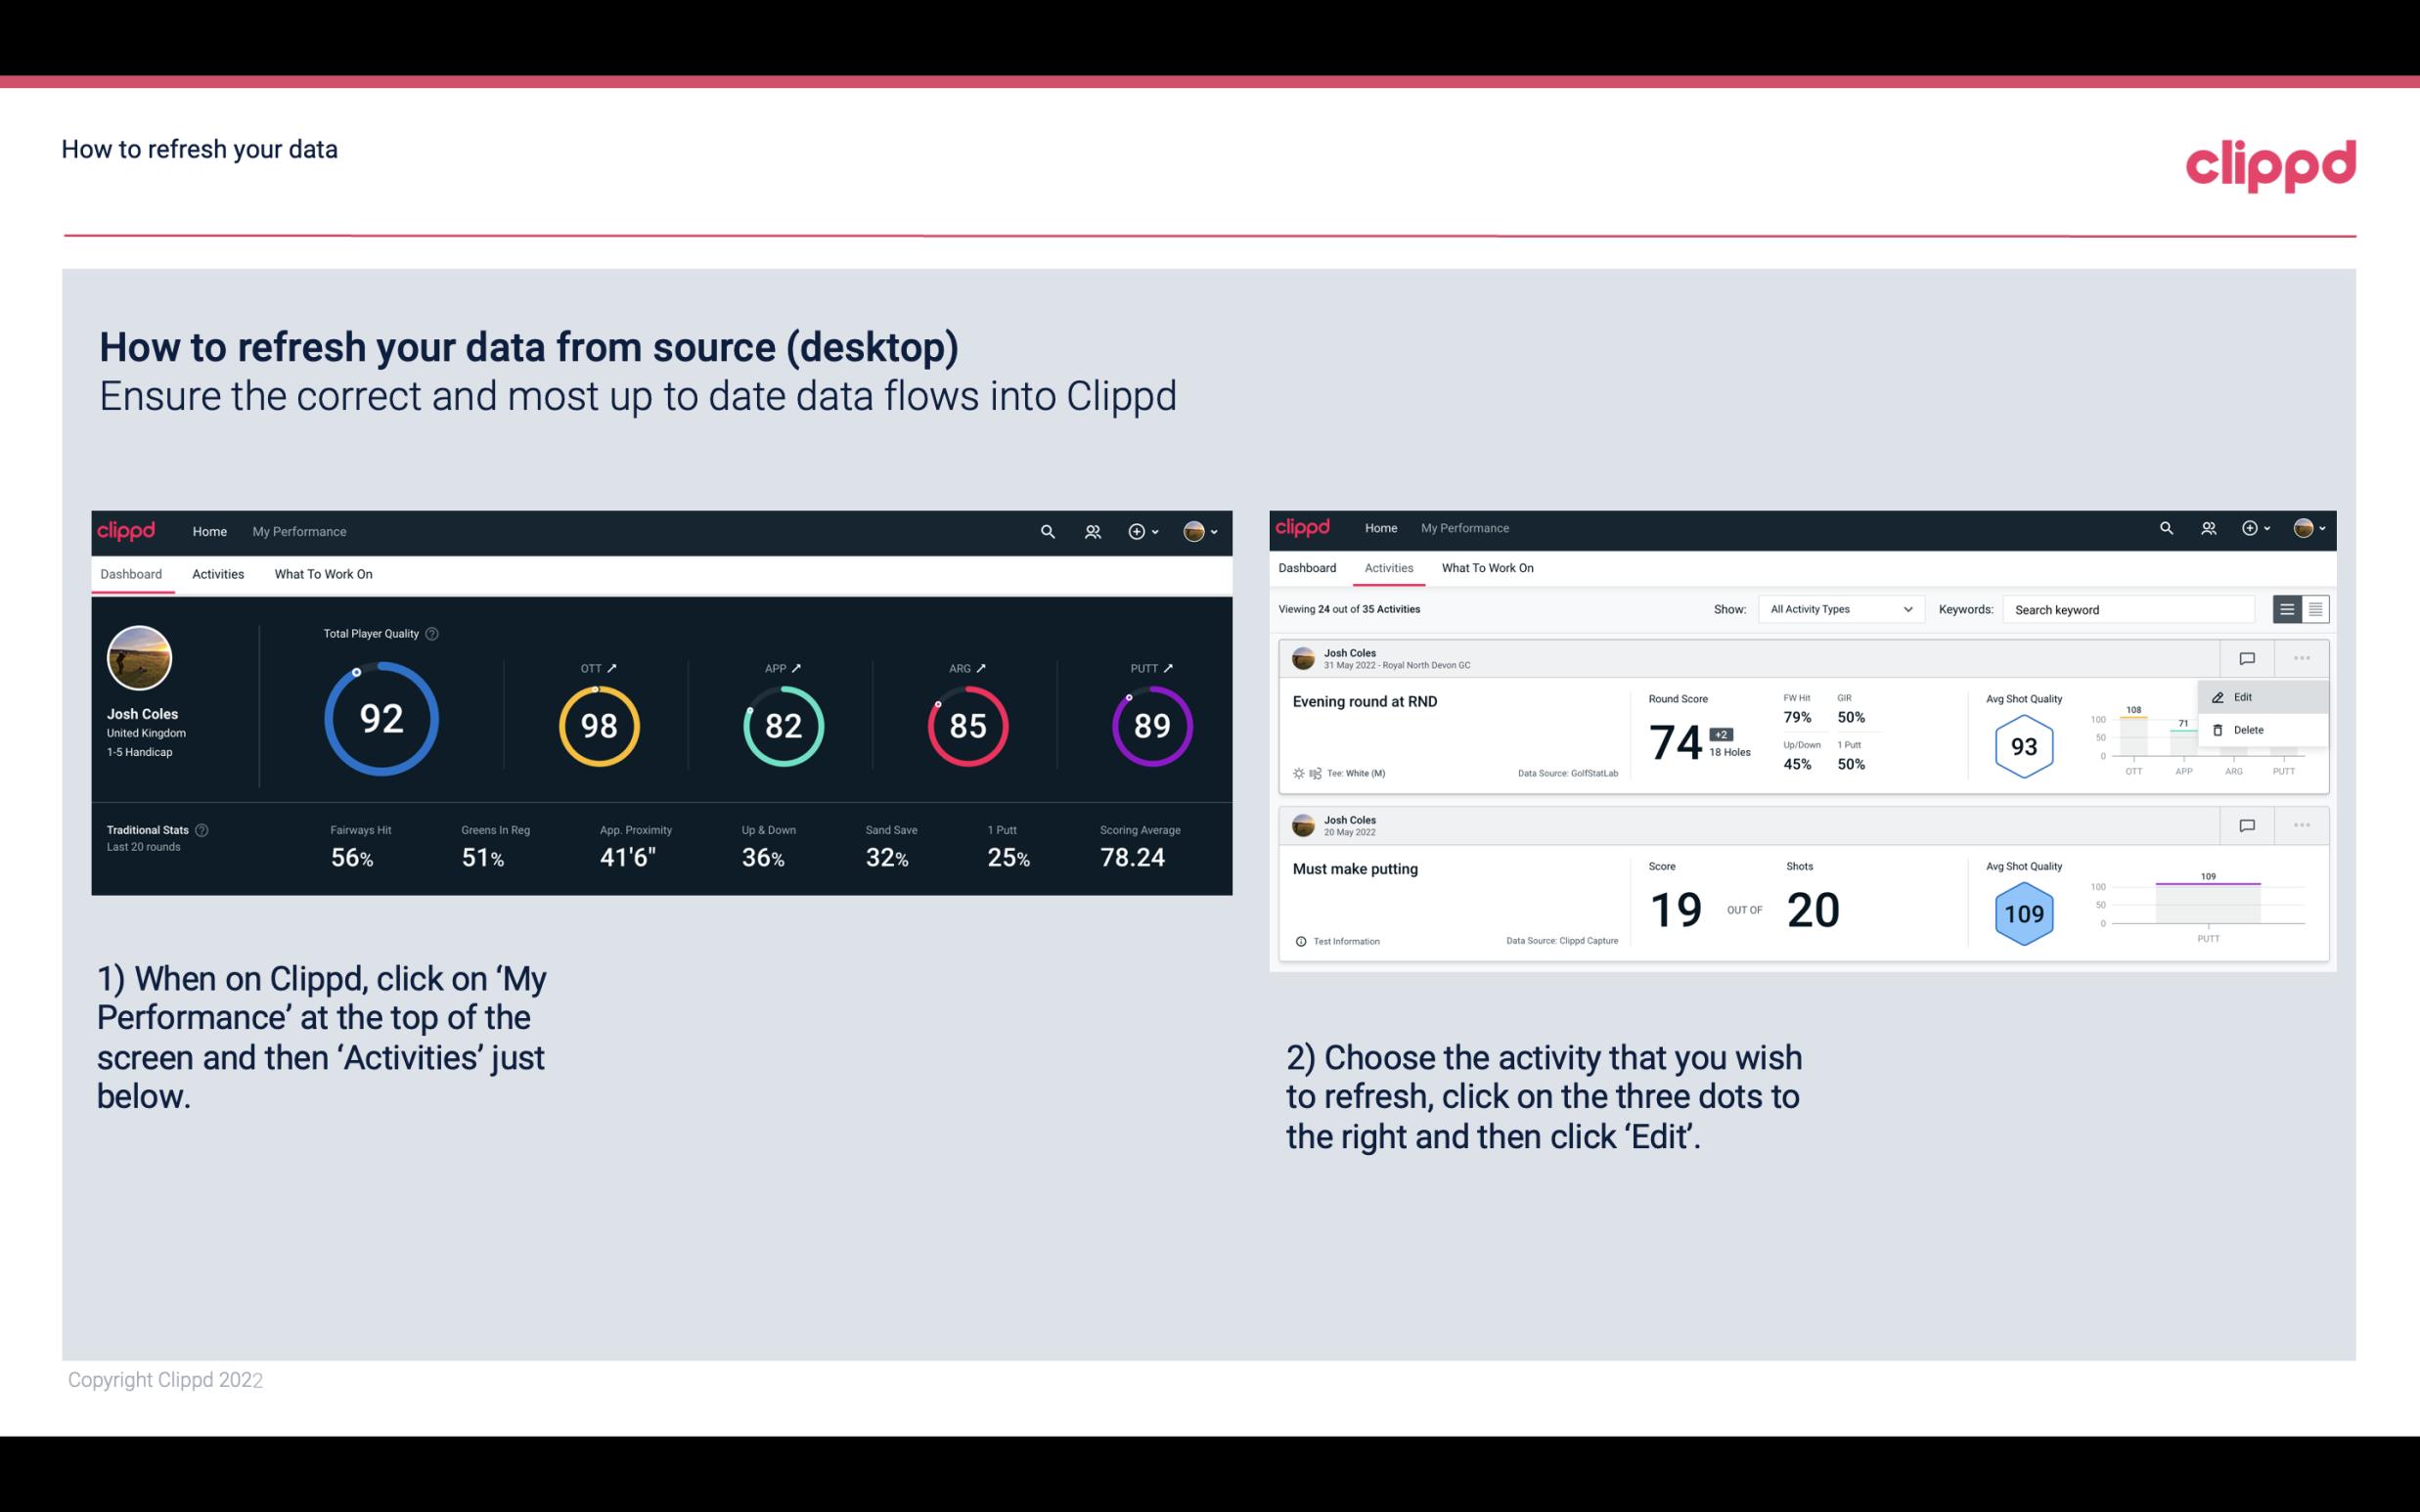Select the Activities tab in right panel
This screenshot has height=1512, width=2420.
click(x=1387, y=568)
